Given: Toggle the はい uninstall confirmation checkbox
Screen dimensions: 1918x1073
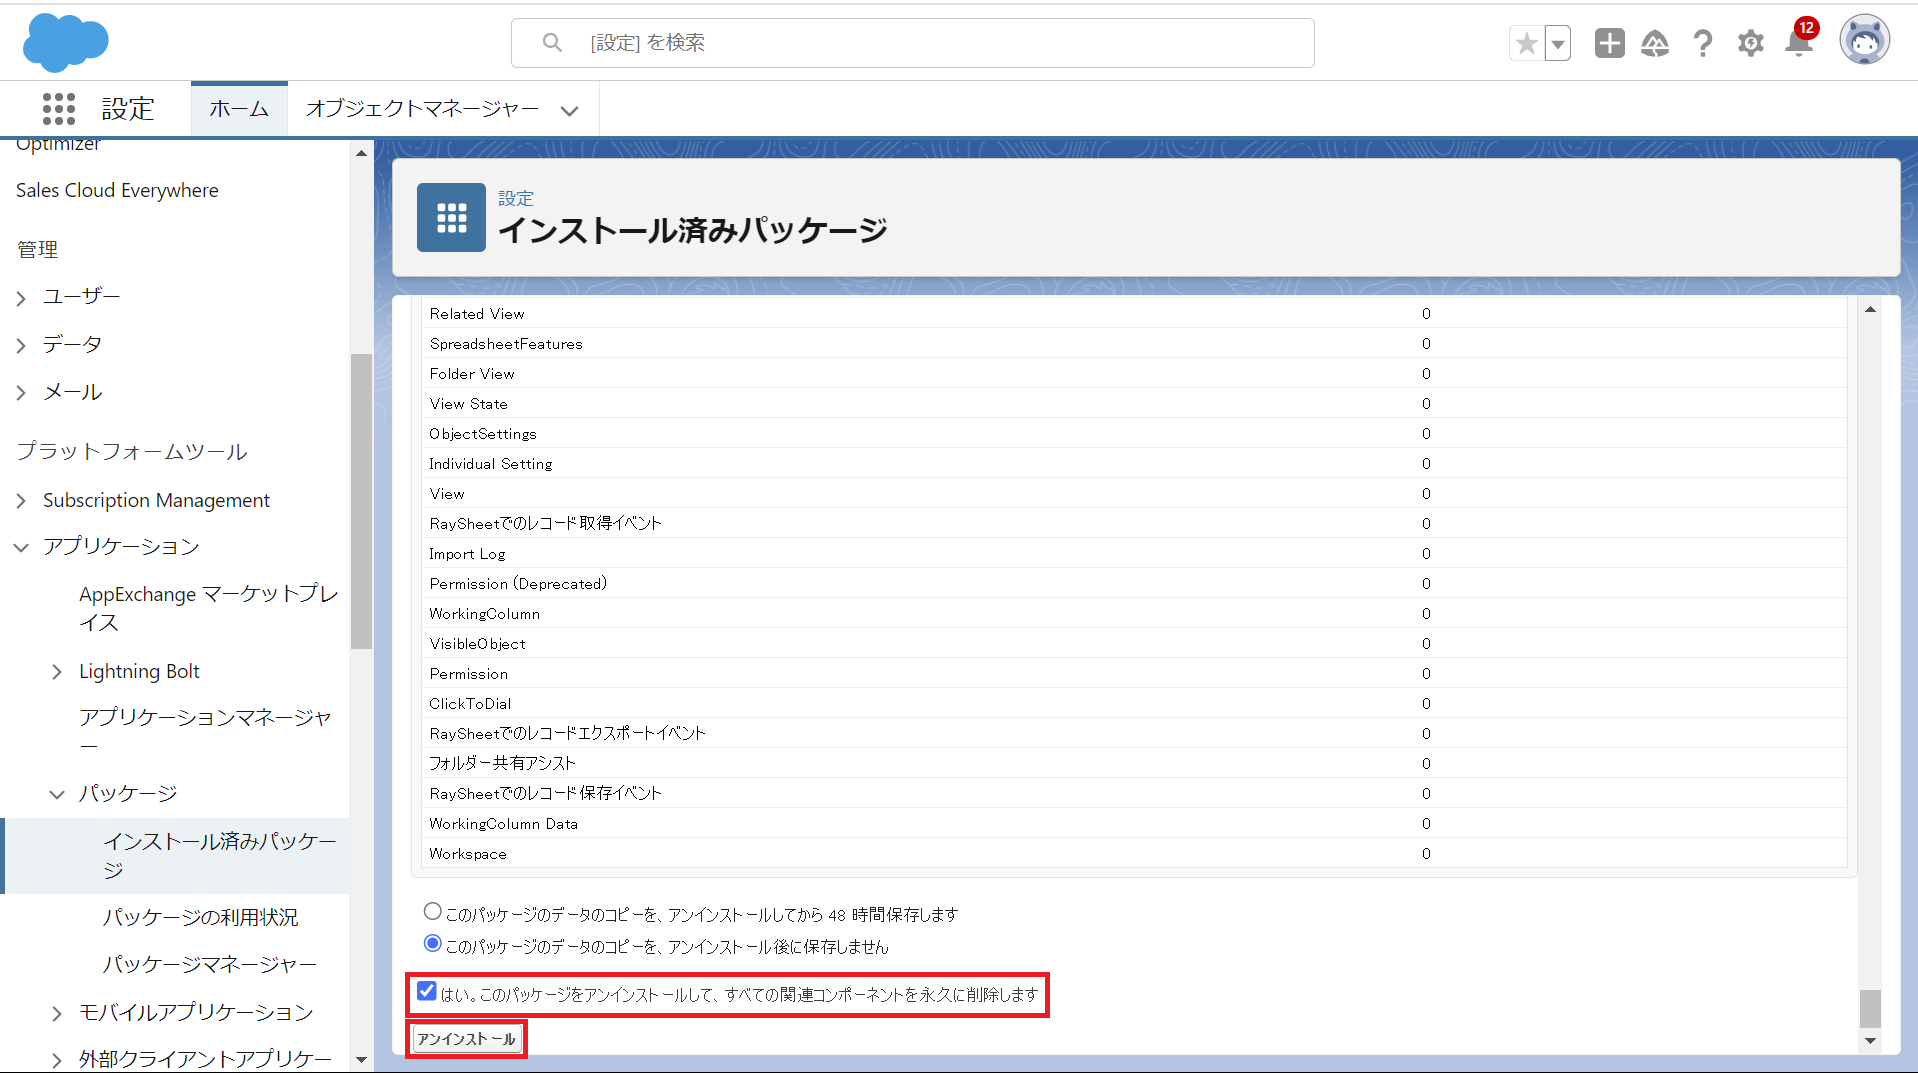Looking at the screenshot, I should (427, 991).
